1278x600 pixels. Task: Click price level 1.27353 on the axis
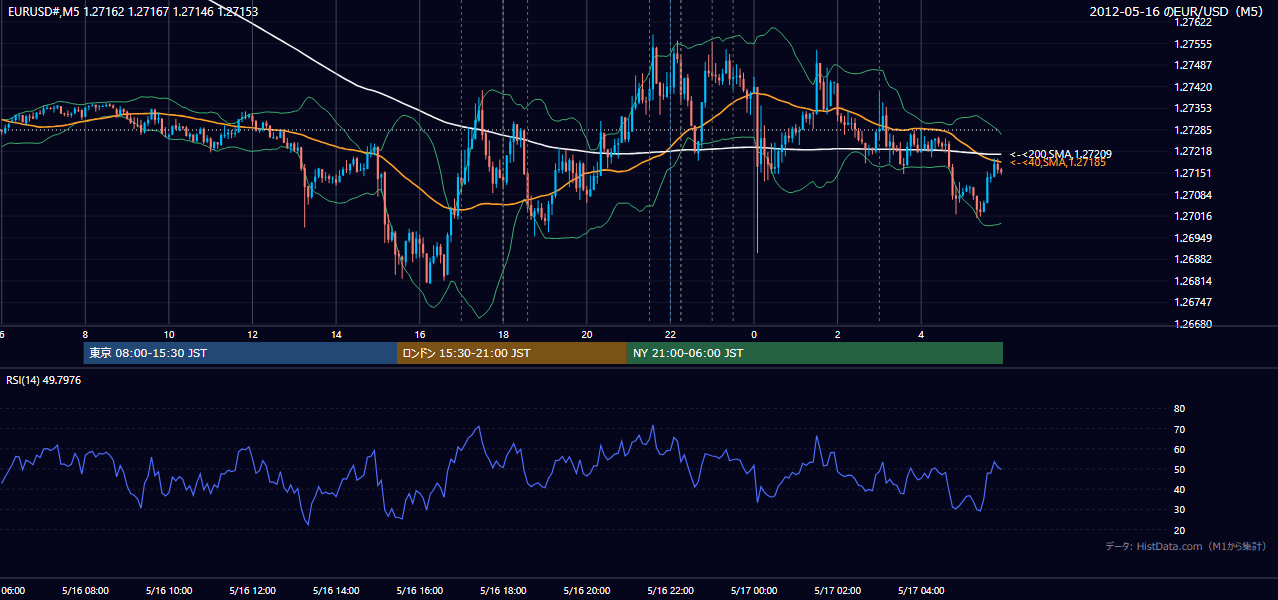coord(1192,108)
